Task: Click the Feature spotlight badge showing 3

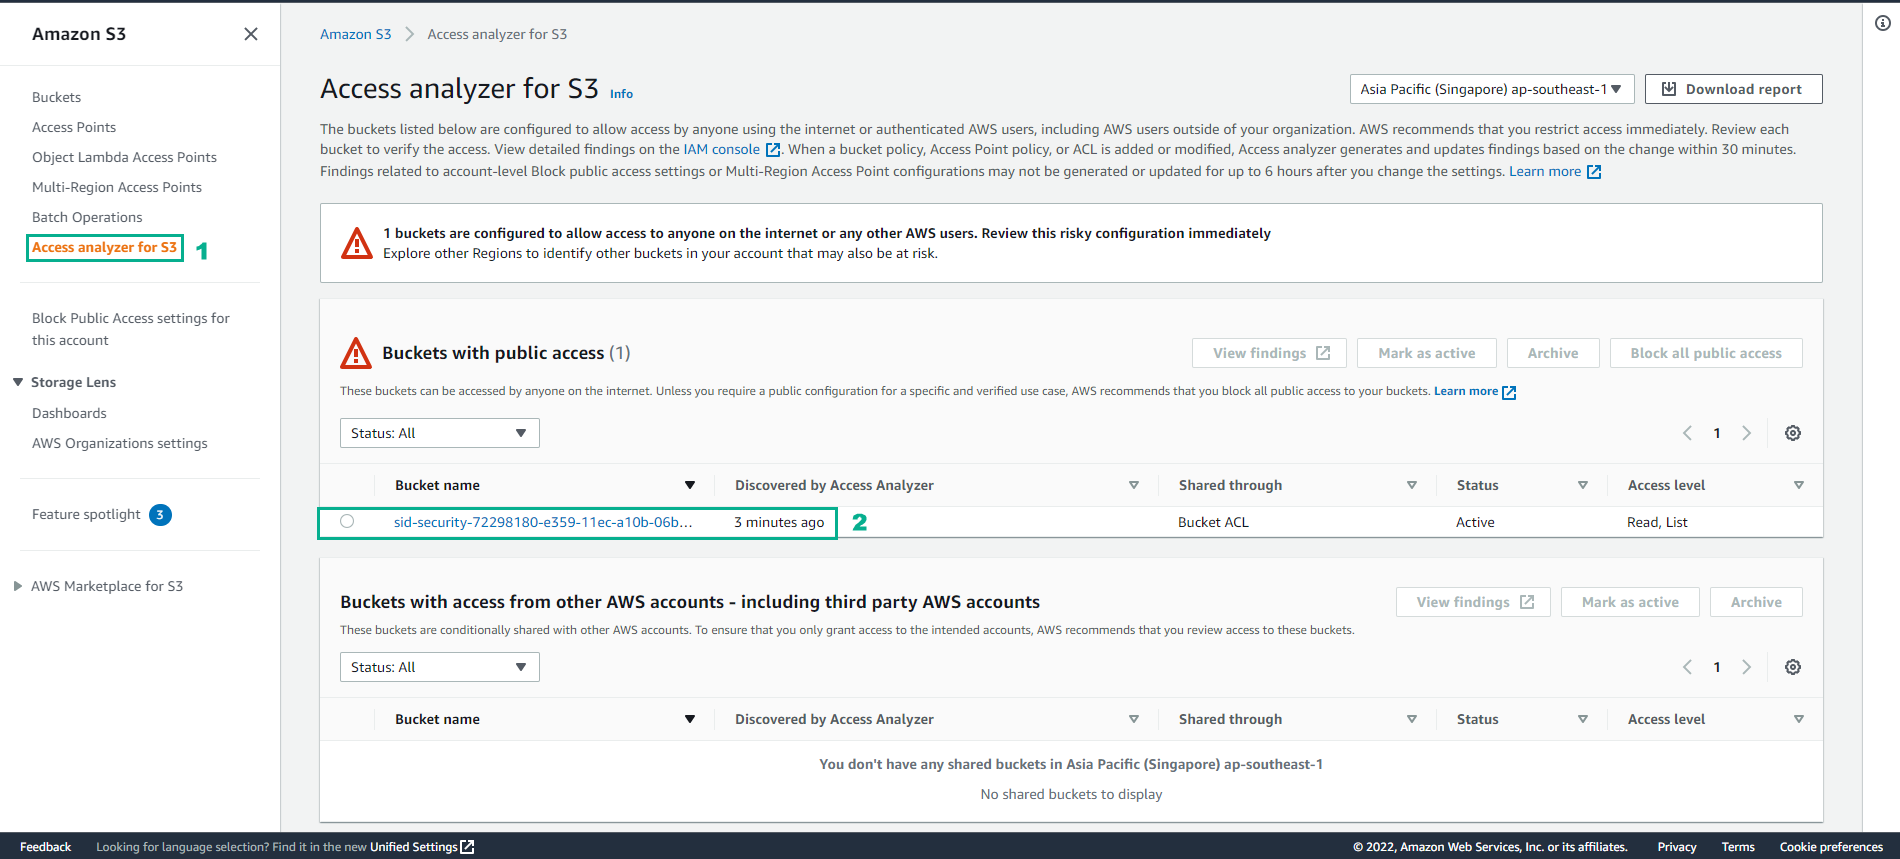Action: click(160, 515)
